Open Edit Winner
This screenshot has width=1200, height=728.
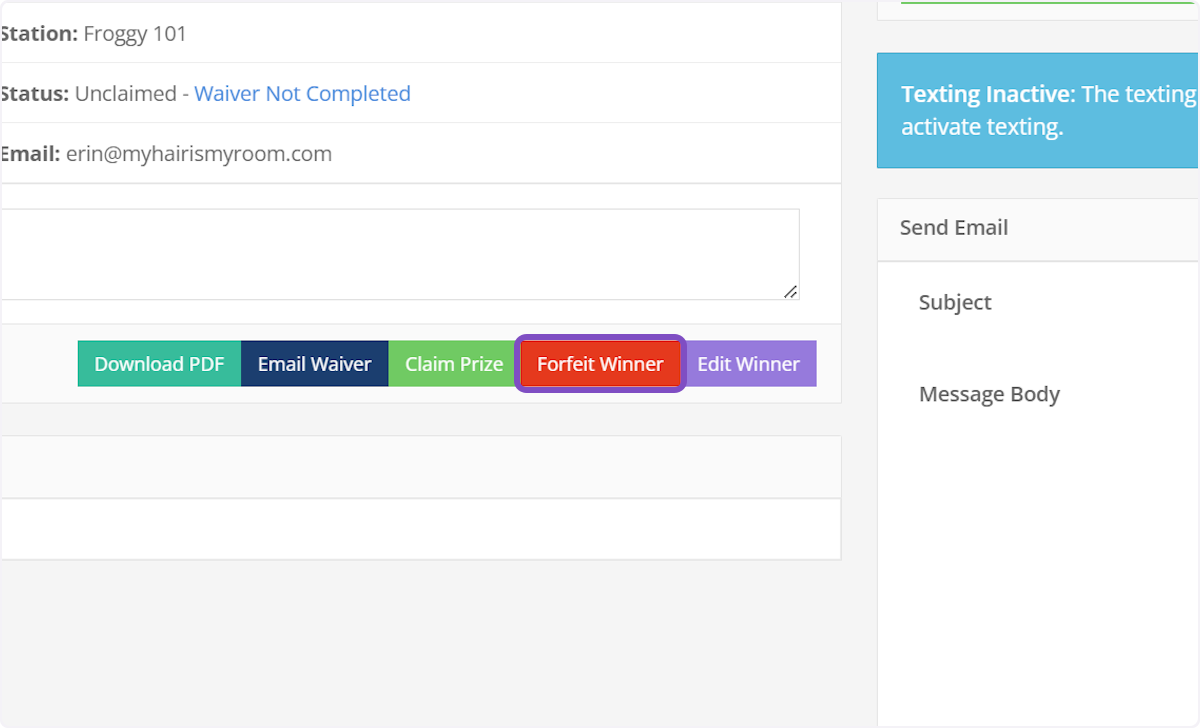pyautogui.click(x=748, y=364)
